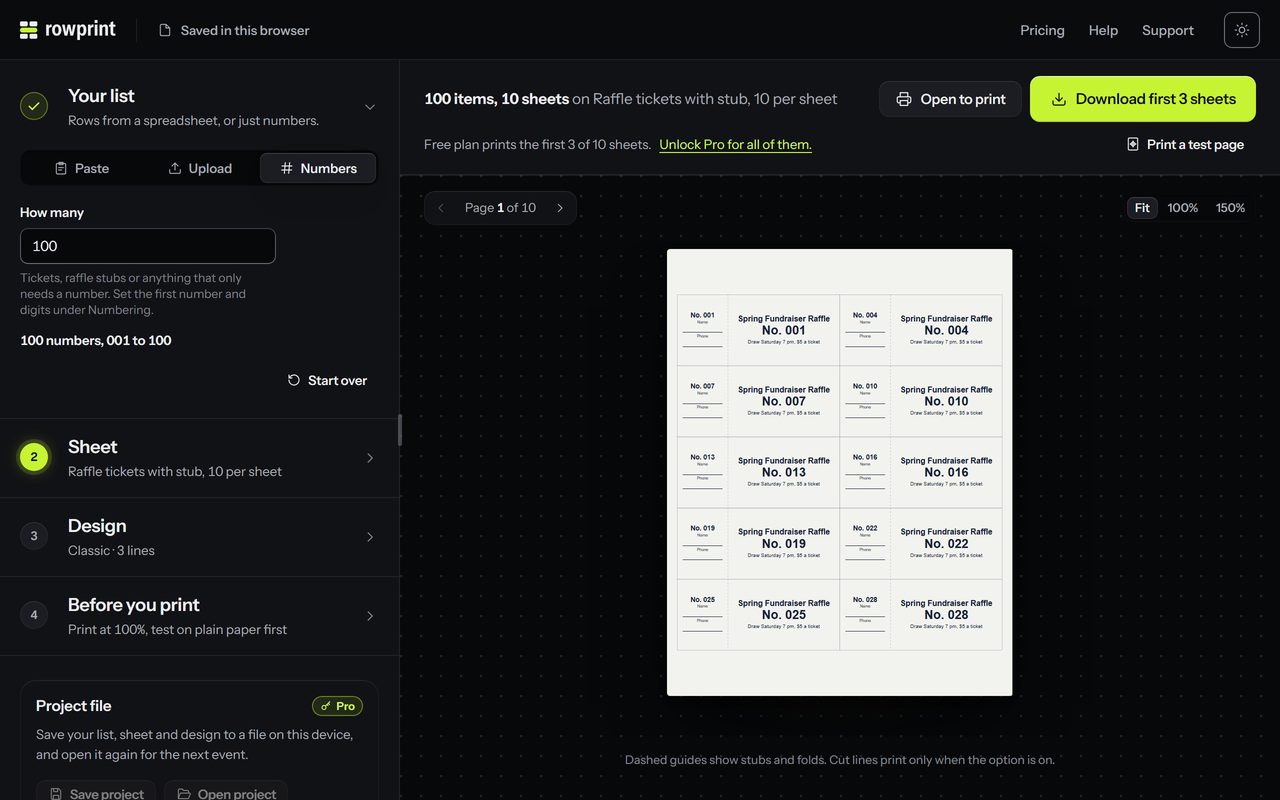The width and height of the screenshot is (1280, 800).
Task: Click the sidebar resize handle
Action: pyautogui.click(x=400, y=430)
